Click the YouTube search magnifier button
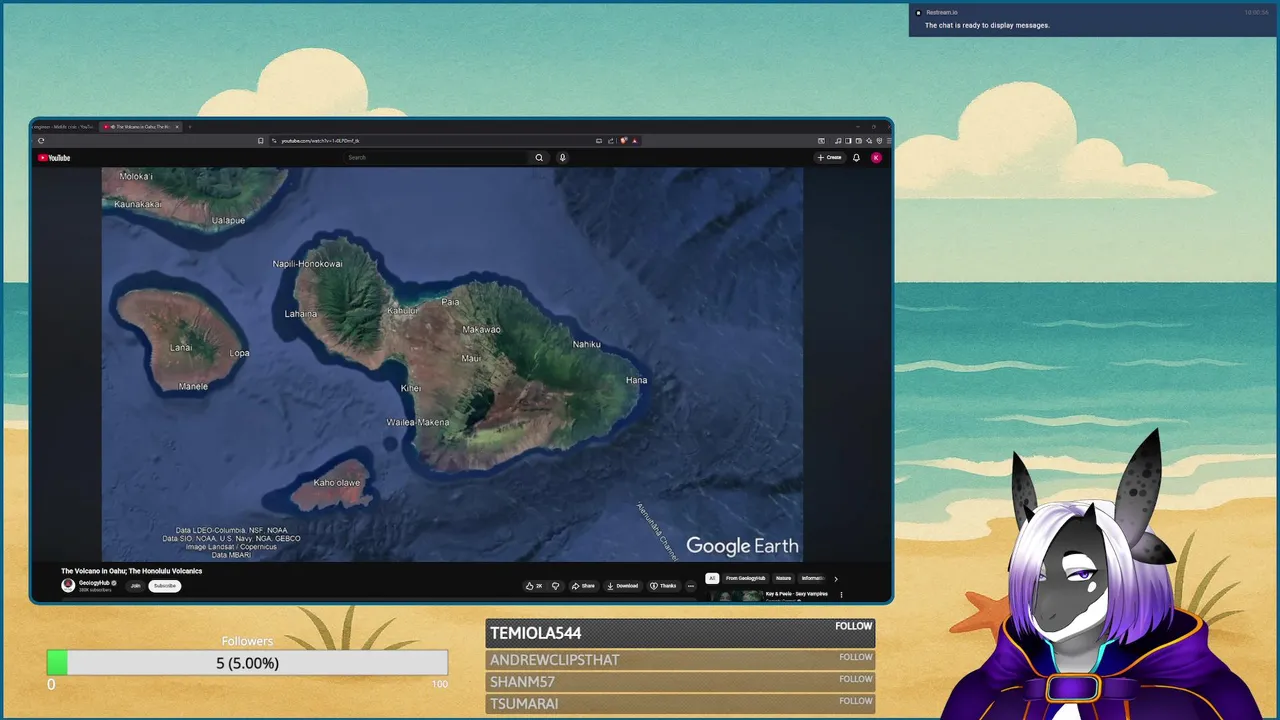Screen dimensions: 1280x720 point(539,157)
